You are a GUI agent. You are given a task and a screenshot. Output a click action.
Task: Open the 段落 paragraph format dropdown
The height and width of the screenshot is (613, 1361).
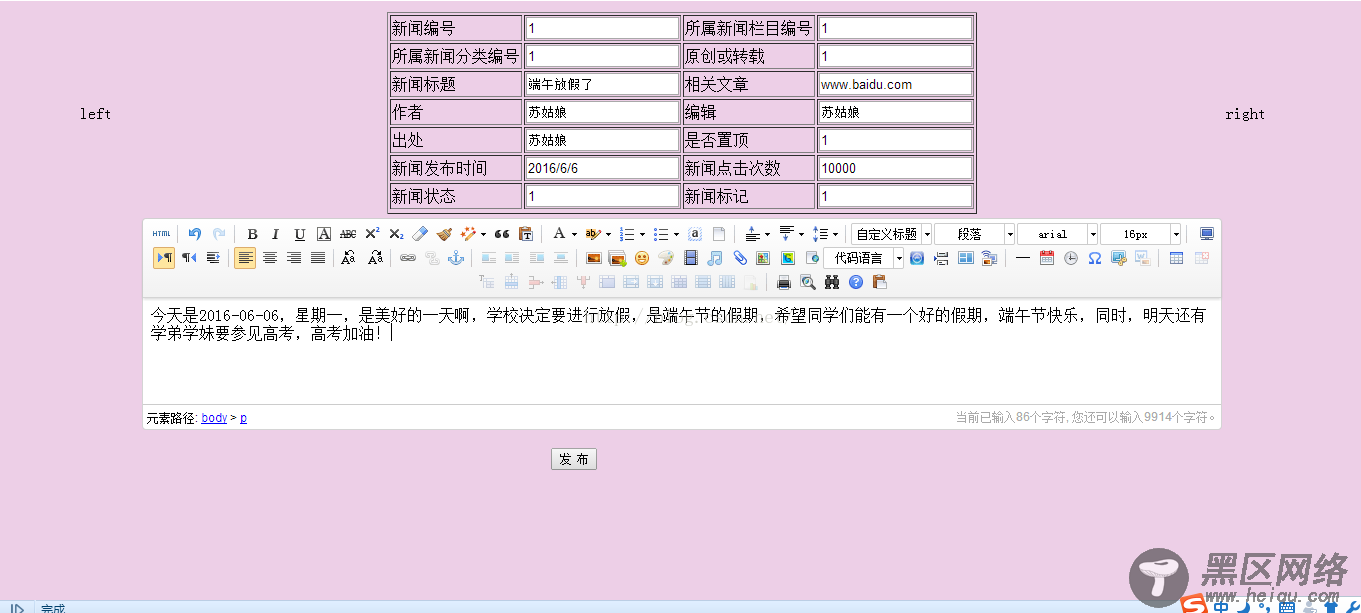[974, 234]
